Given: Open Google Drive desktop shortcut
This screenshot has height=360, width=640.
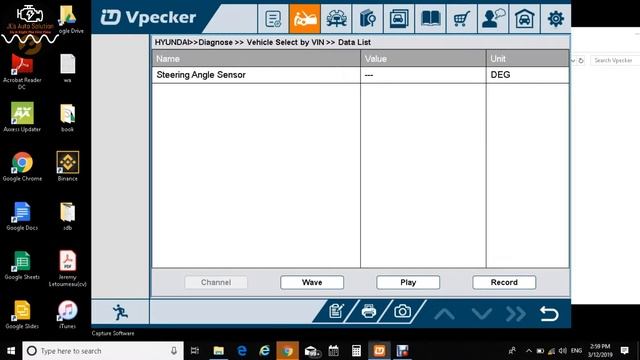Looking at the screenshot, I should (69, 19).
